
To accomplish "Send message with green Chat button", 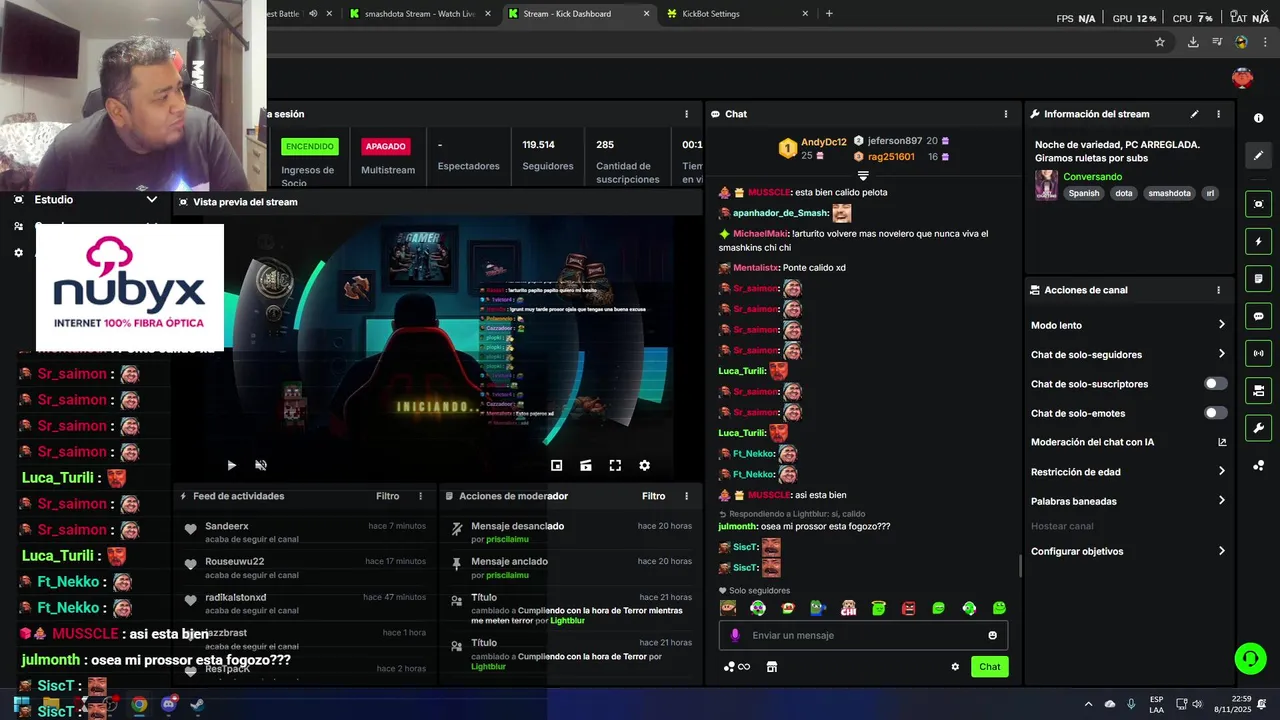I will click(989, 667).
